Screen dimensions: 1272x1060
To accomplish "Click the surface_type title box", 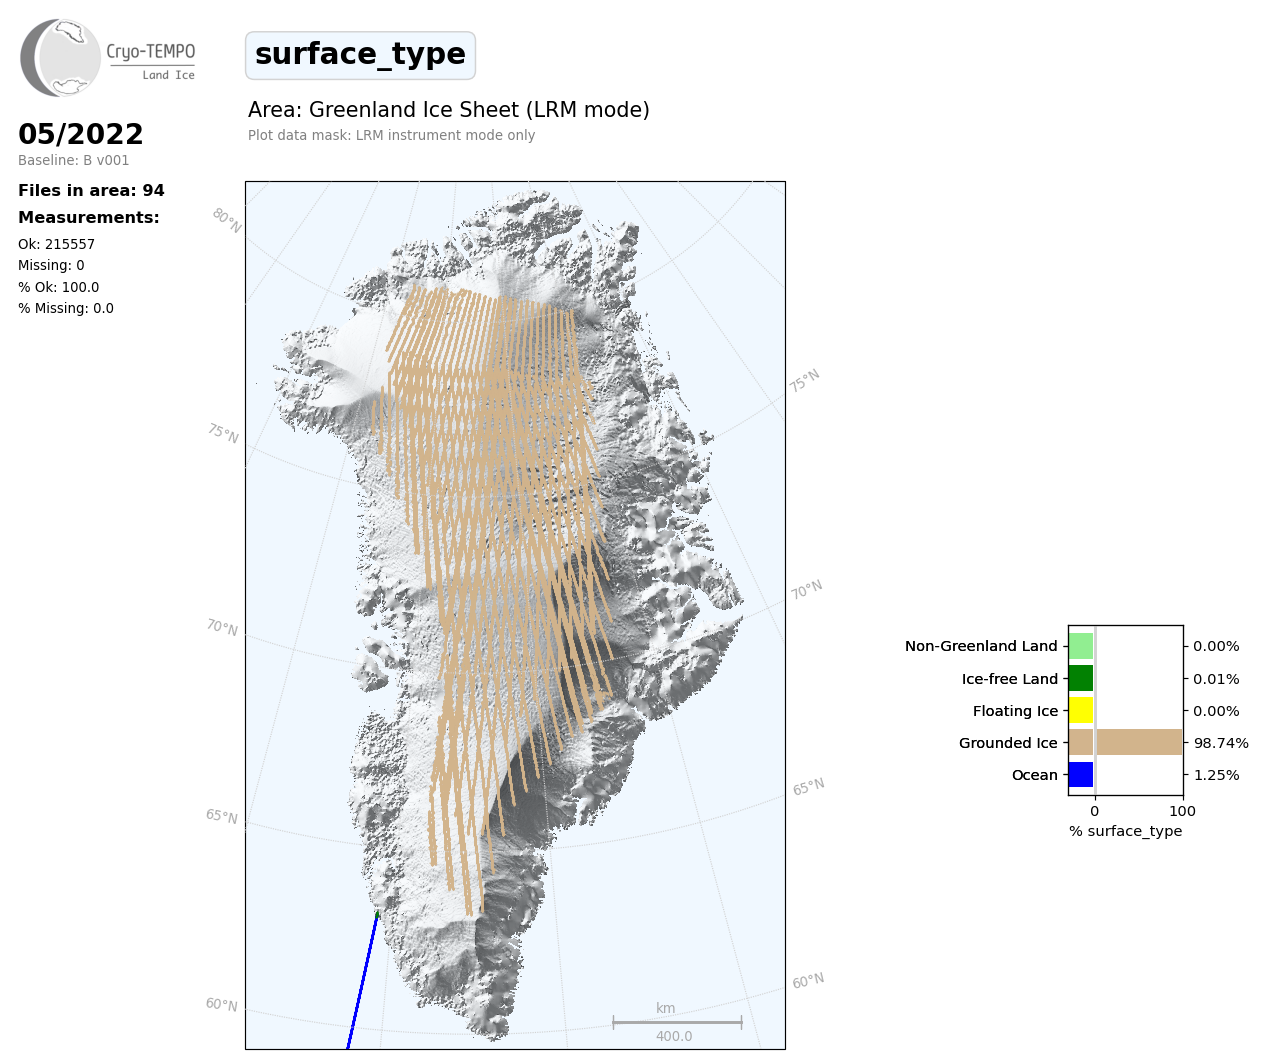I will click(x=360, y=55).
